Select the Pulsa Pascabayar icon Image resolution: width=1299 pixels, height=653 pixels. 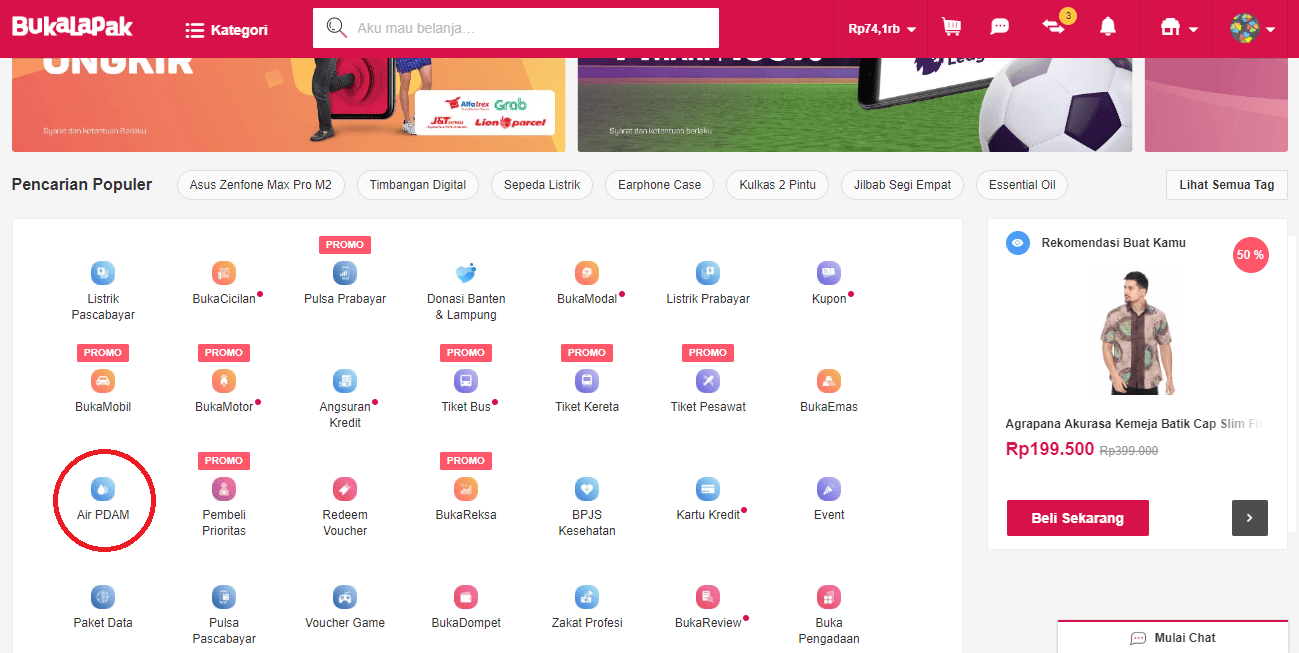coord(224,597)
